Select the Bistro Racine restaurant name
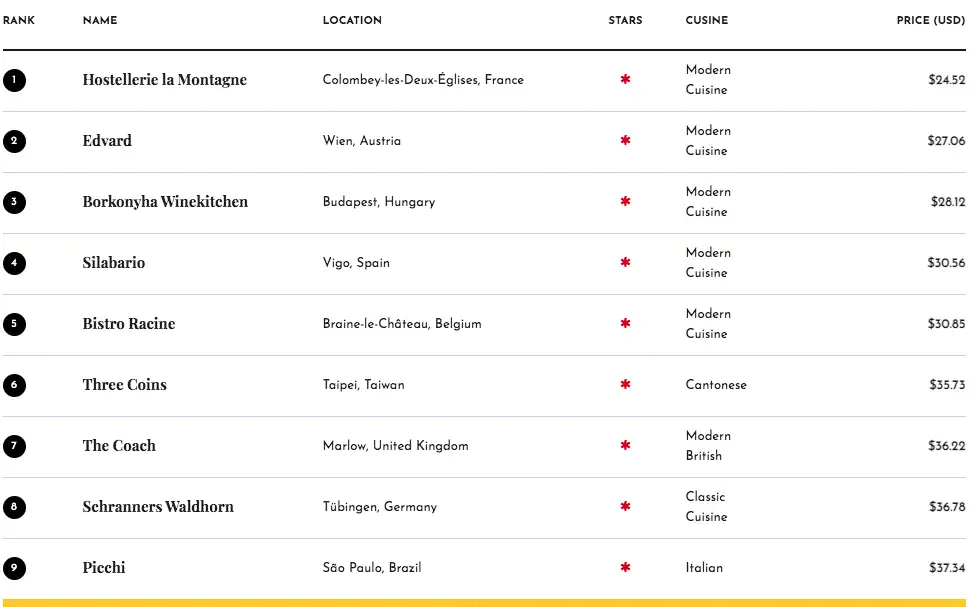Screen dimensions: 975x607 pos(129,324)
